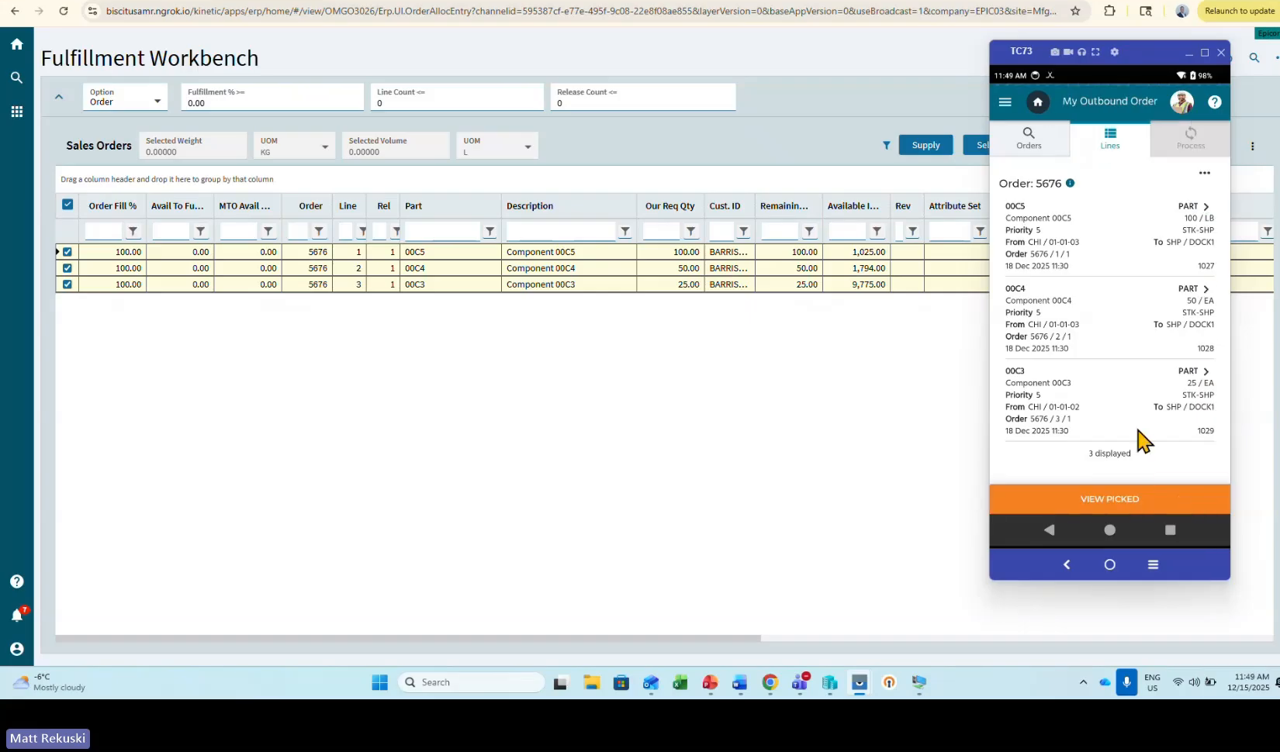The height and width of the screenshot is (752, 1280).
Task: Open the TC73 settings gear icon
Action: coord(1115,52)
